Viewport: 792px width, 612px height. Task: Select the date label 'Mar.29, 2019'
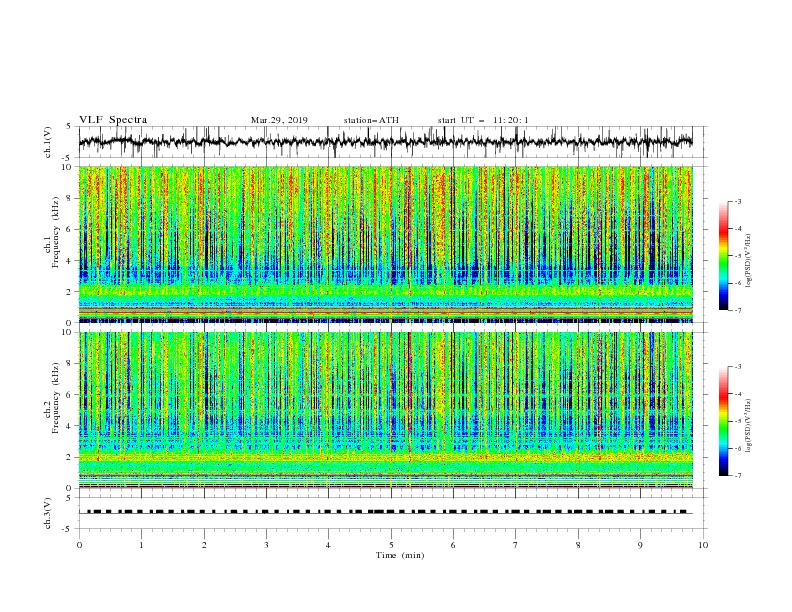coord(279,120)
